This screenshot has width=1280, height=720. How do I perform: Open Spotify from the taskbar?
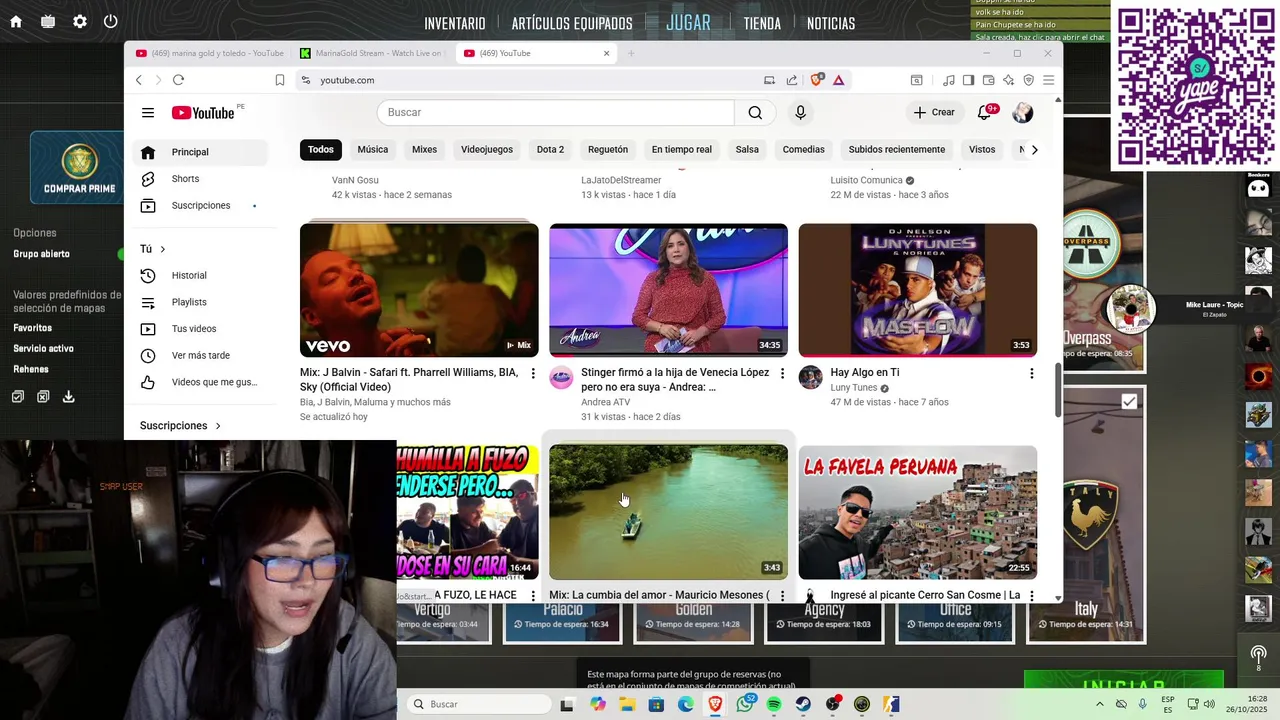coord(774,705)
